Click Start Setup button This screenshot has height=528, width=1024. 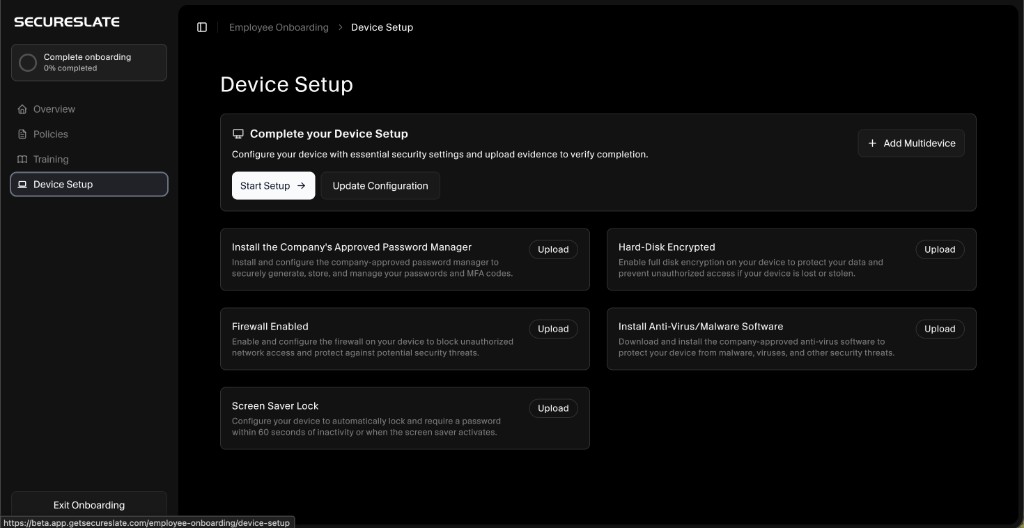pos(273,186)
